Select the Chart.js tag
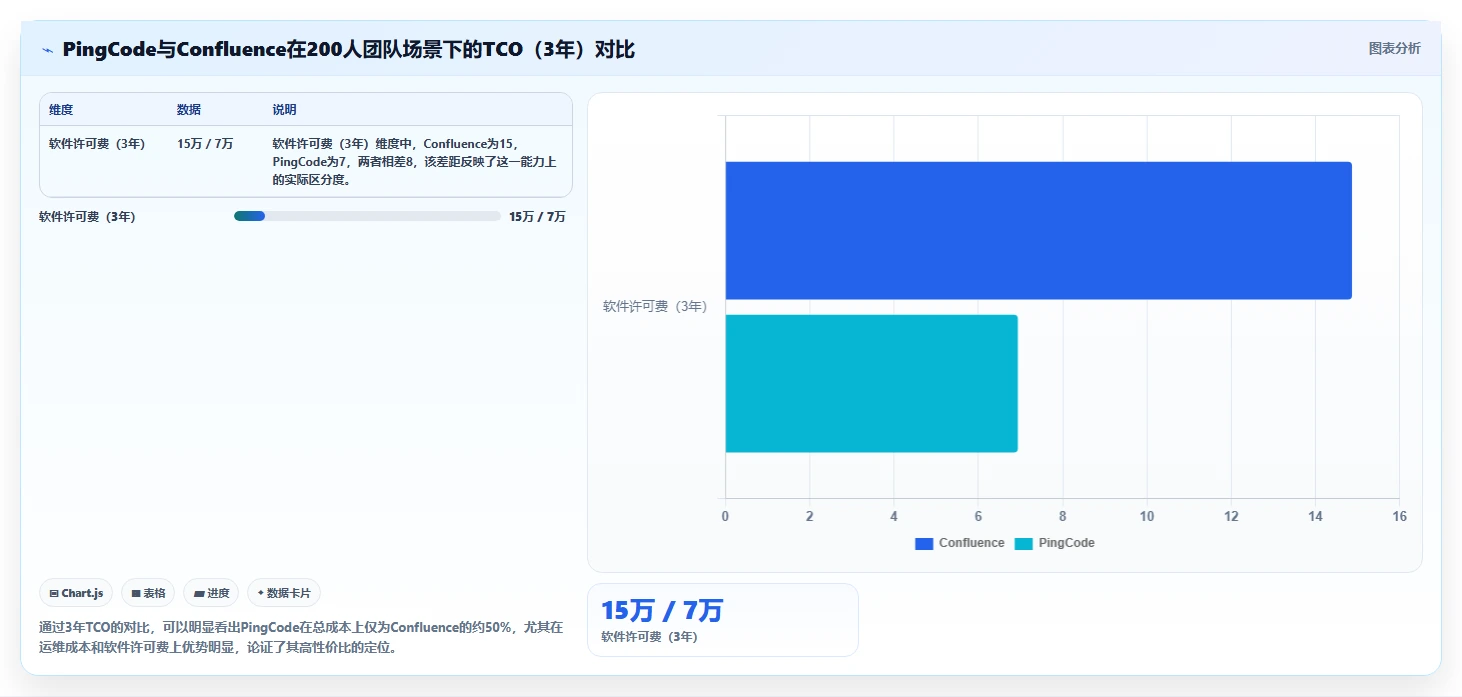Viewport: 1462px width, 697px height. [76, 593]
